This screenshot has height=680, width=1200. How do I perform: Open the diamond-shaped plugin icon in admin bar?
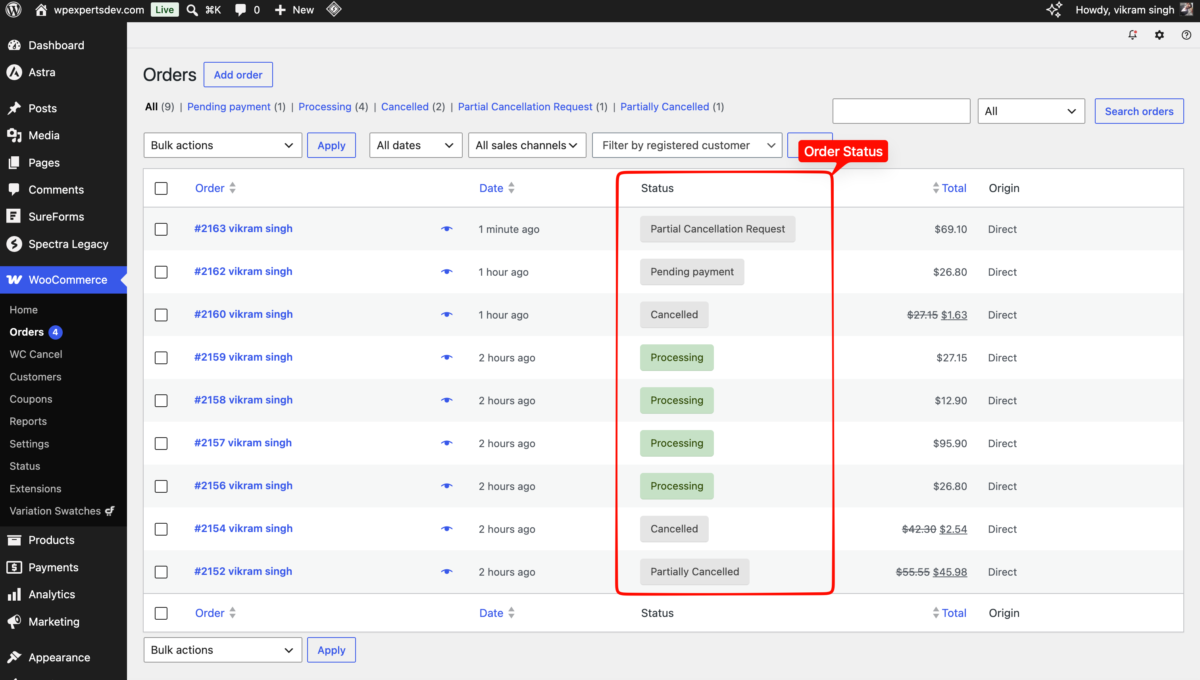(334, 9)
